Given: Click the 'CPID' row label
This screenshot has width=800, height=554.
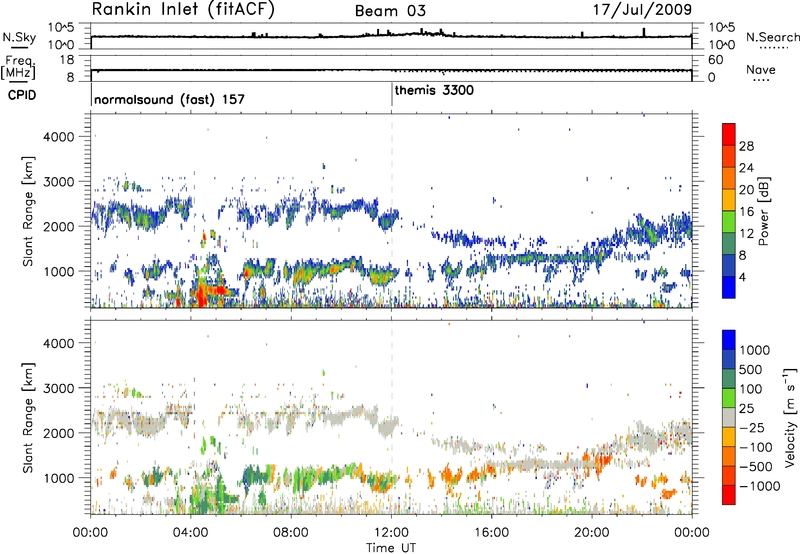Looking at the screenshot, I should pos(22,95).
